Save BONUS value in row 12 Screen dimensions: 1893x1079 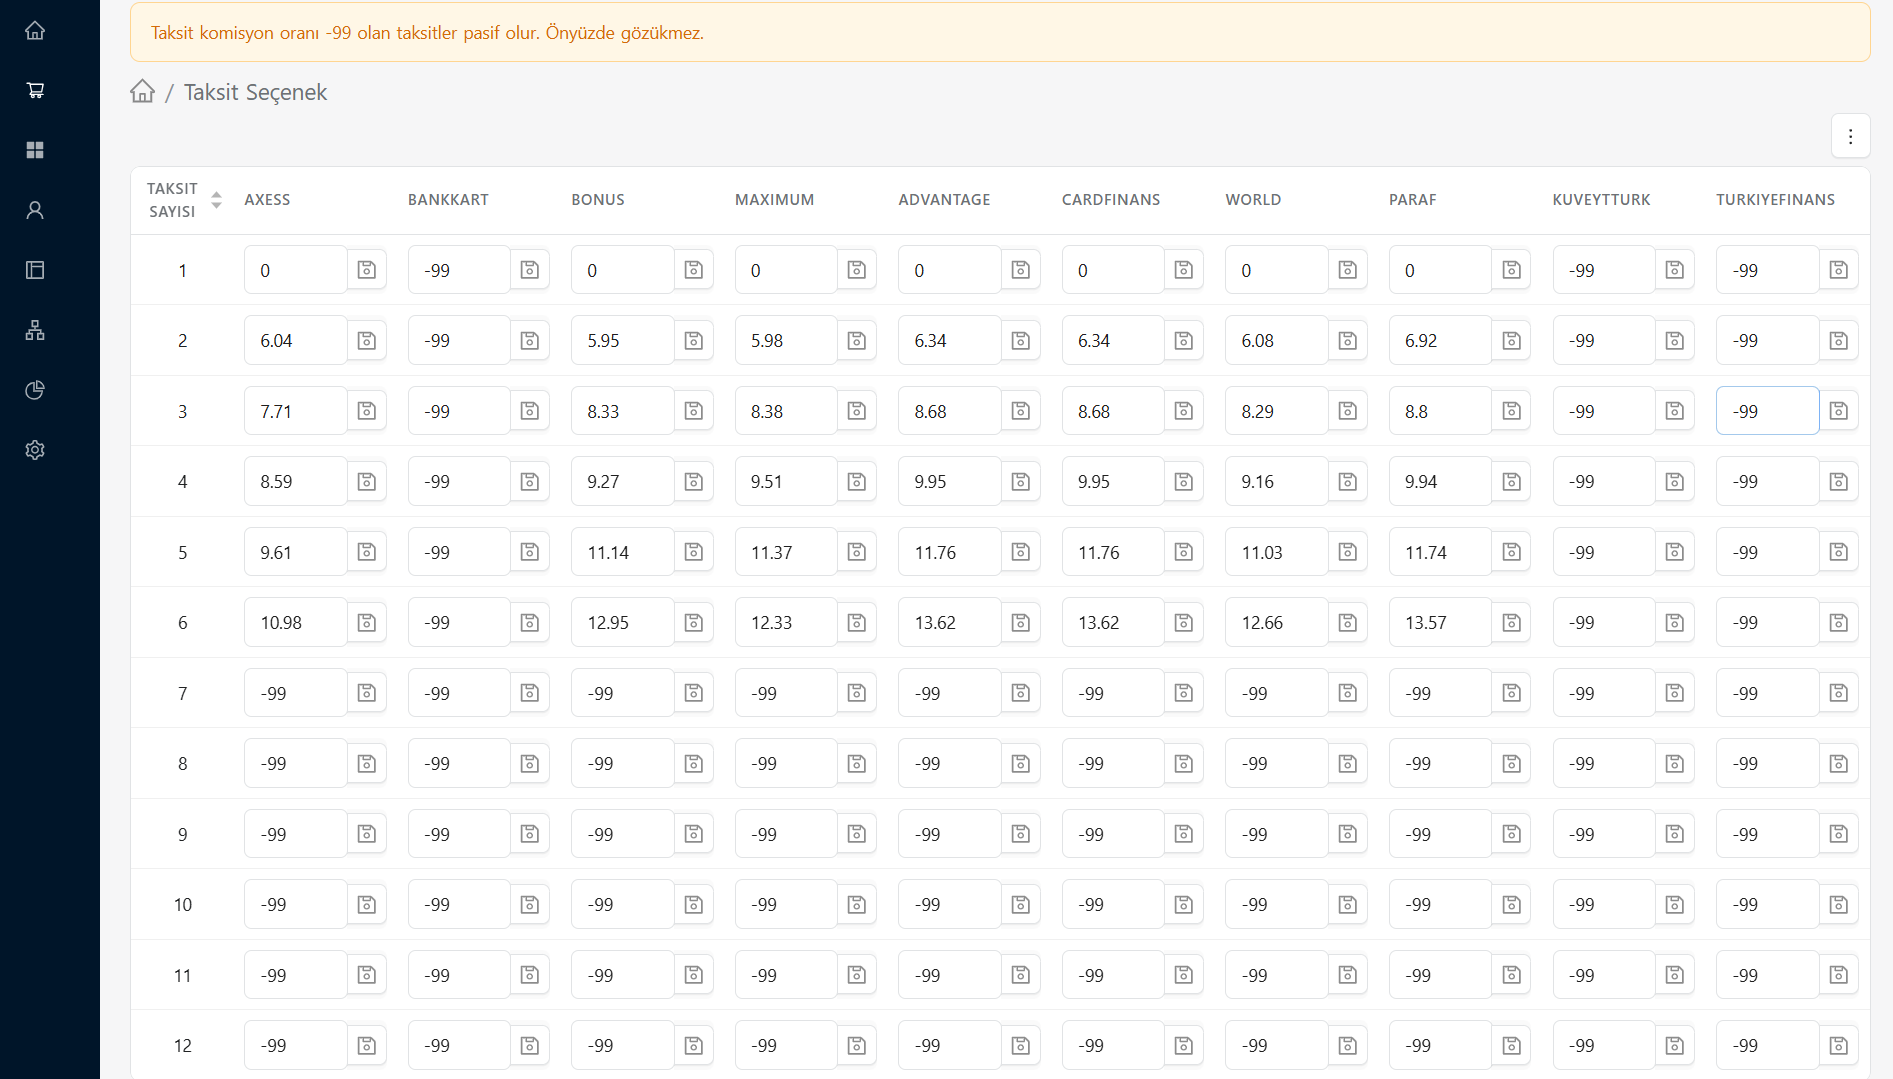694,1046
